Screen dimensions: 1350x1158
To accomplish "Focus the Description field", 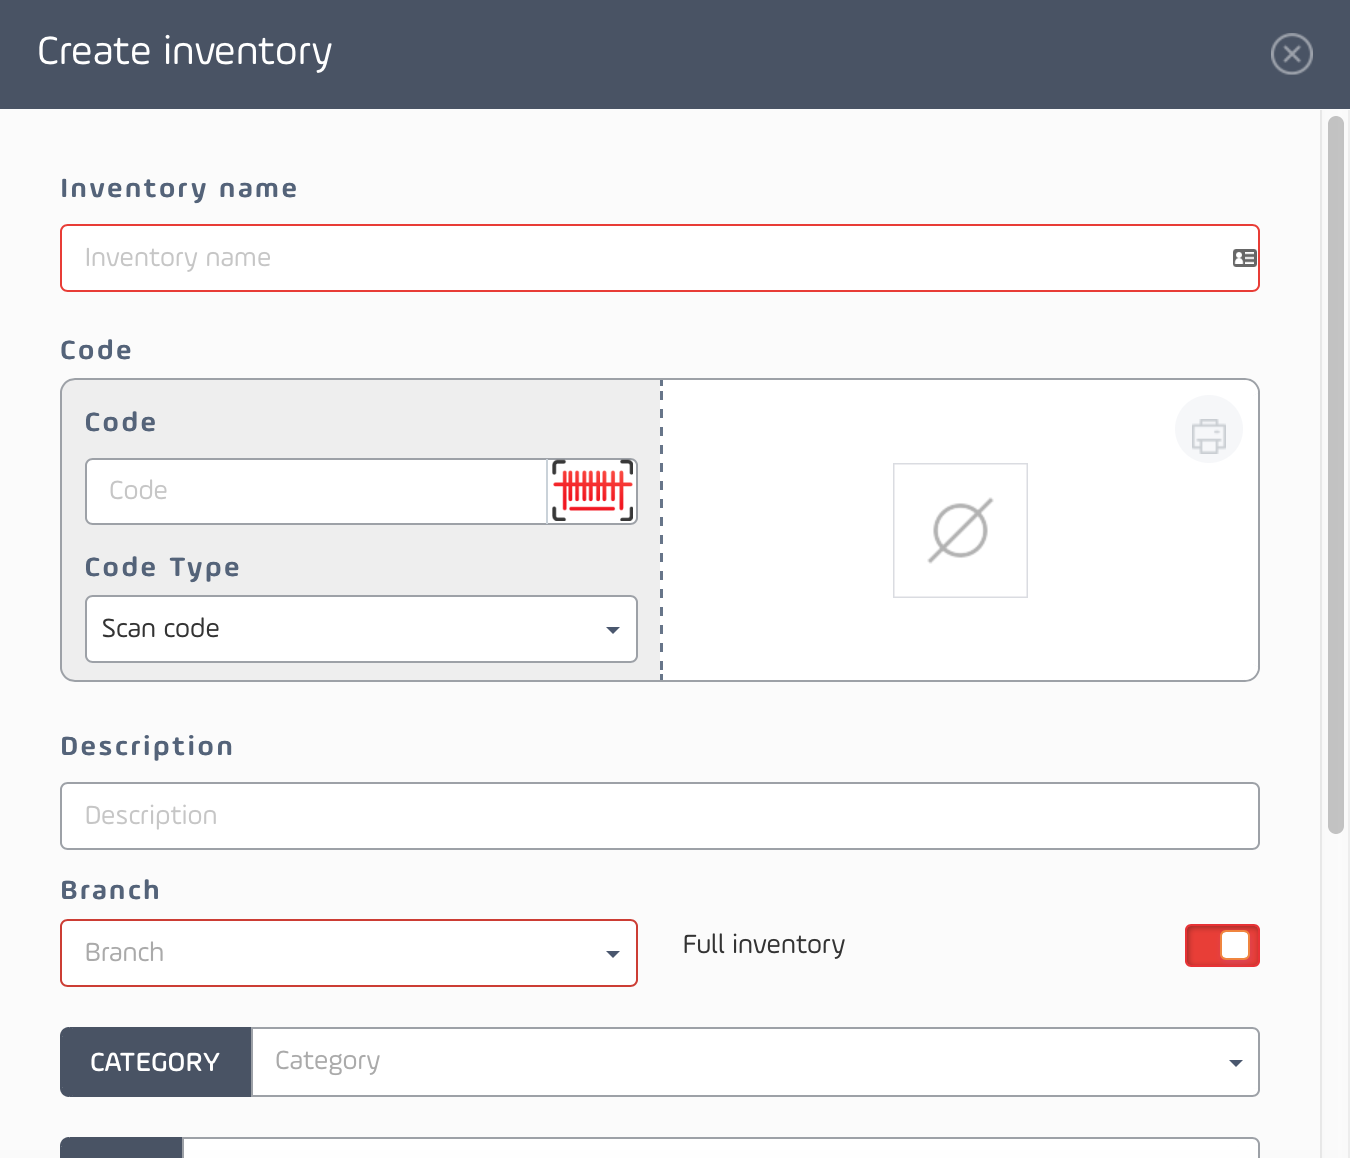I will coord(660,816).
